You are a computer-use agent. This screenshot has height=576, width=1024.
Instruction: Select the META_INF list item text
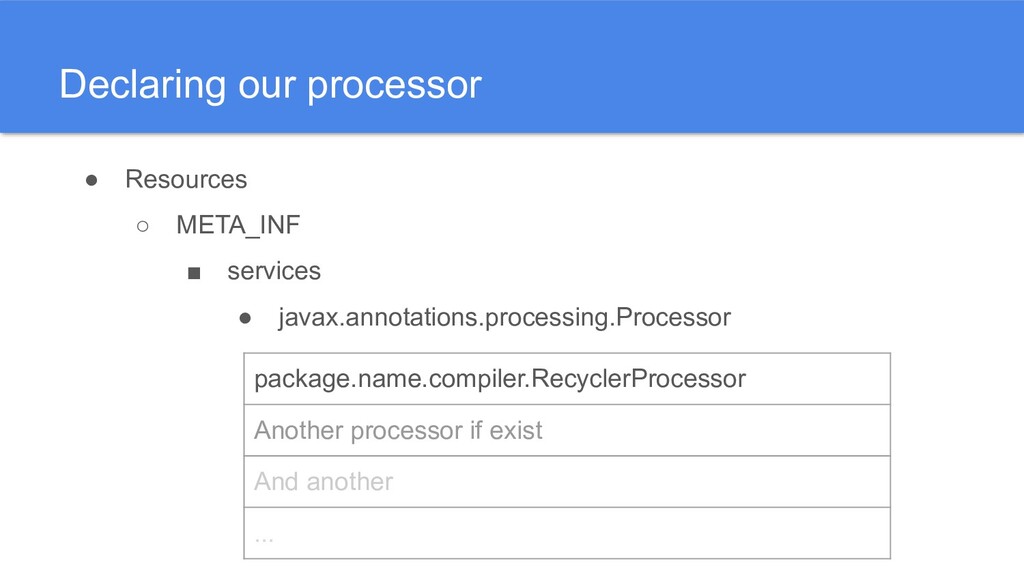click(x=237, y=226)
